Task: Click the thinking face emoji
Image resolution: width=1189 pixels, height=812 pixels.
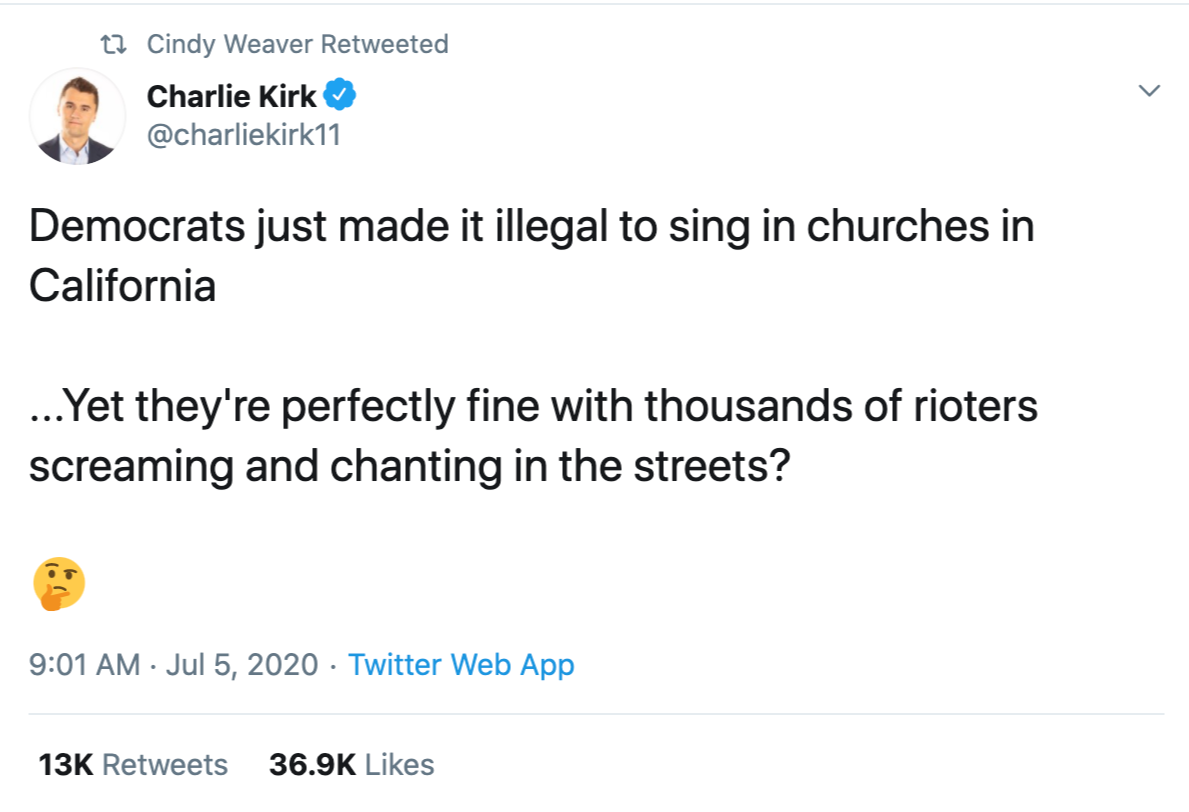Action: 59,584
